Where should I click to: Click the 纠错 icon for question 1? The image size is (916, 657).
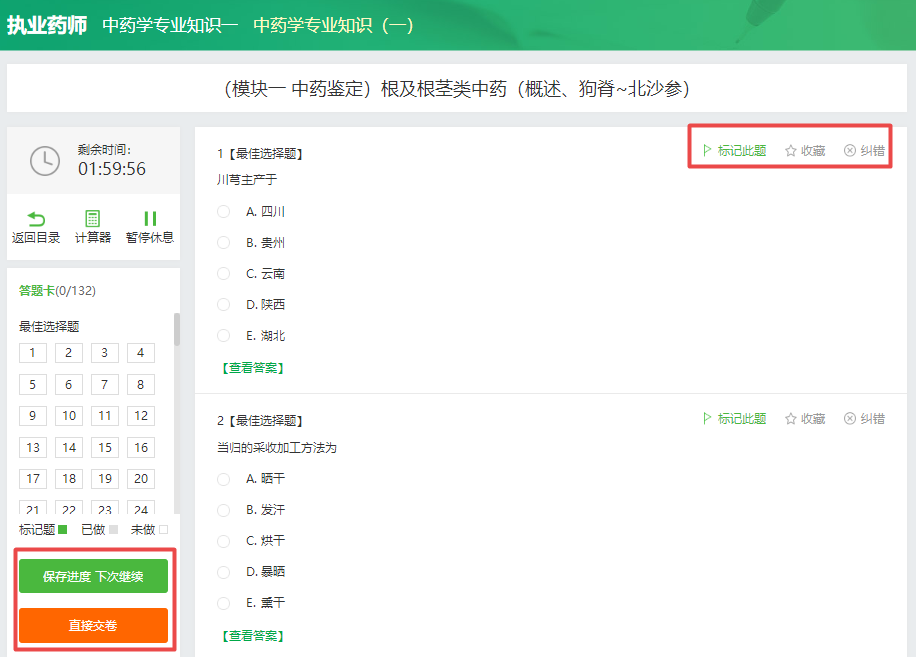coord(850,151)
